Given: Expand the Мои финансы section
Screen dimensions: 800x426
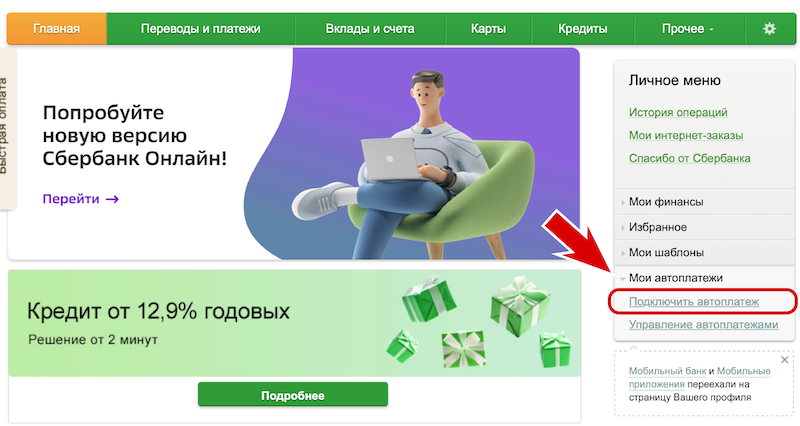Looking at the screenshot, I should [x=705, y=202].
